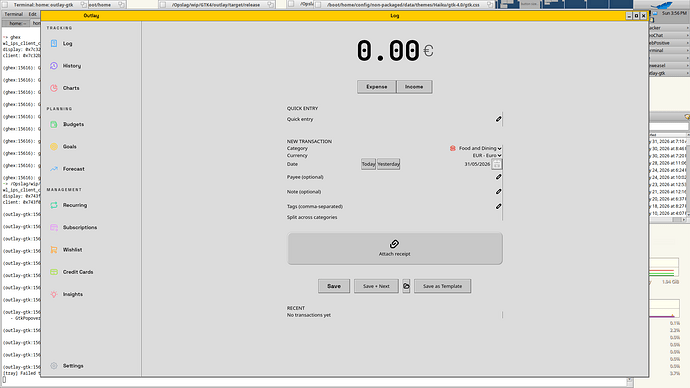This screenshot has height=388, width=690.
Task: Switch to the /Opslag/wip/GTK4/outlay/target/release window tab
Action: pyautogui.click(x=216, y=5)
